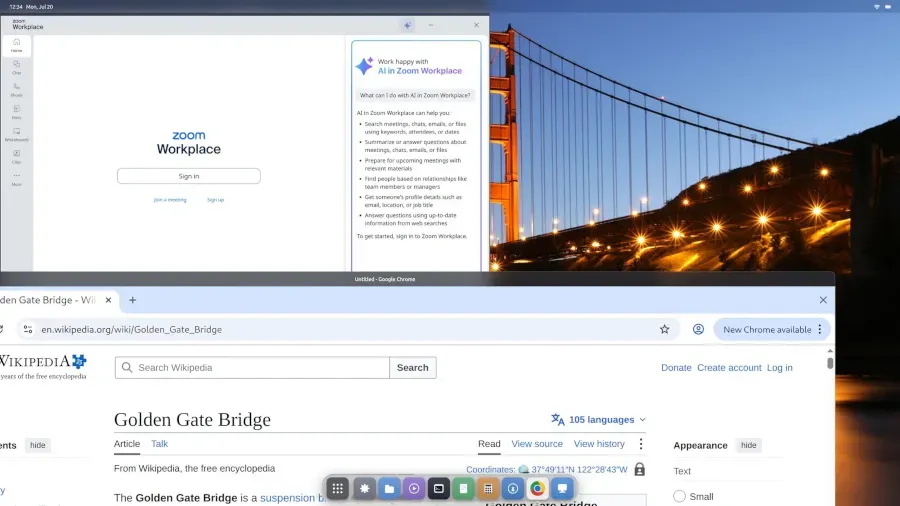
Task: Open the Home tab in Zoom sidebar
Action: tap(16, 45)
